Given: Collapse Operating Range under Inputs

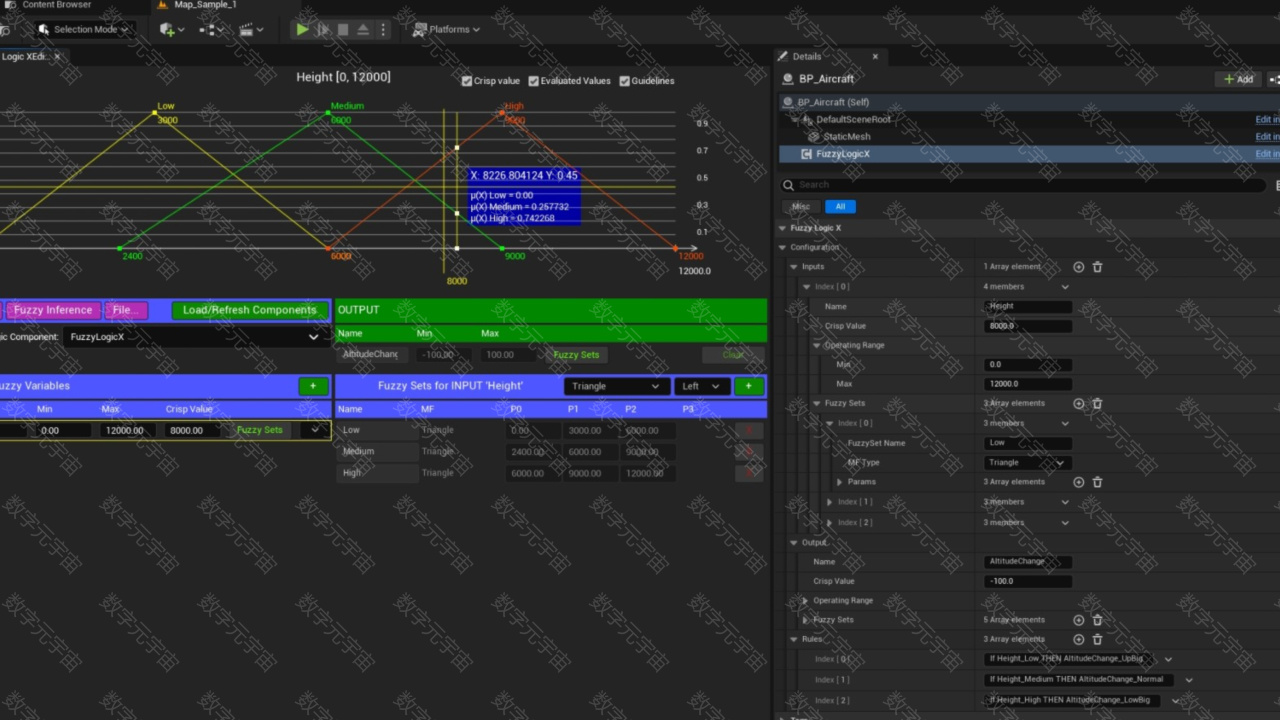Looking at the screenshot, I should (x=817, y=345).
